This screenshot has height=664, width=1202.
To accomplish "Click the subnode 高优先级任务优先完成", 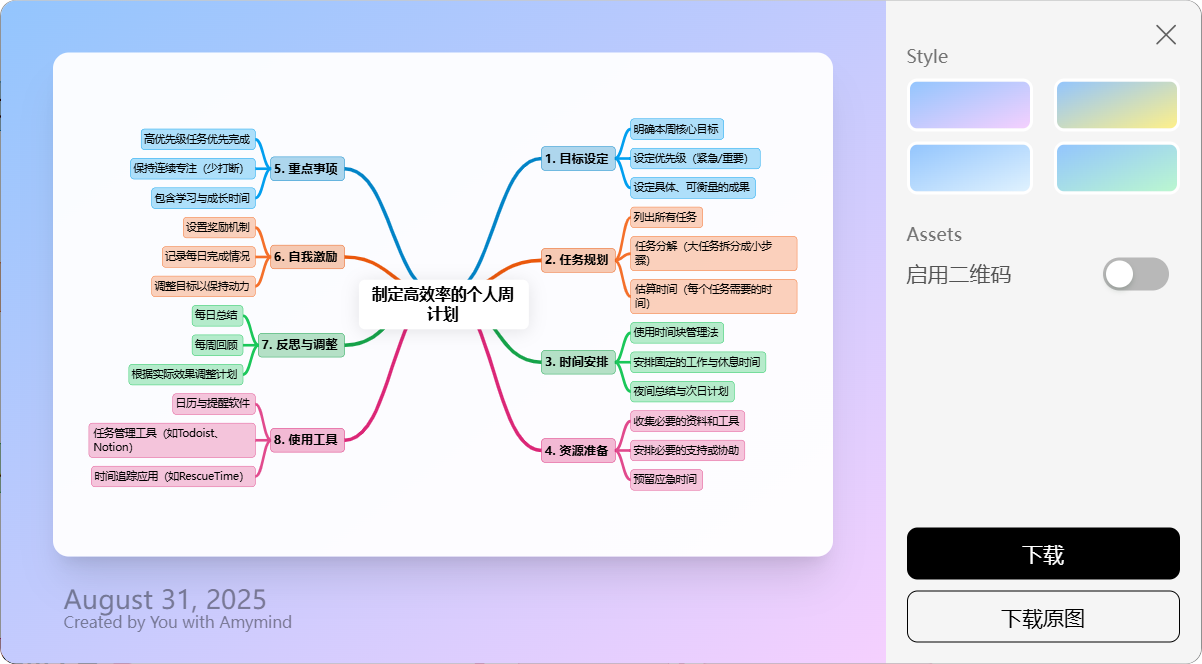I will [x=198, y=139].
